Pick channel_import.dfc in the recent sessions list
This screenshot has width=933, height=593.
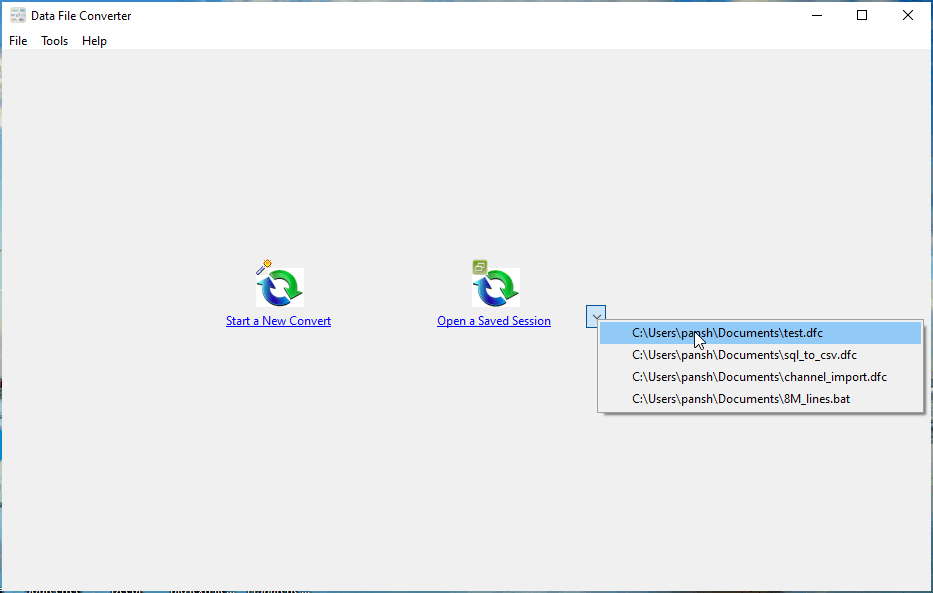pyautogui.click(x=760, y=377)
